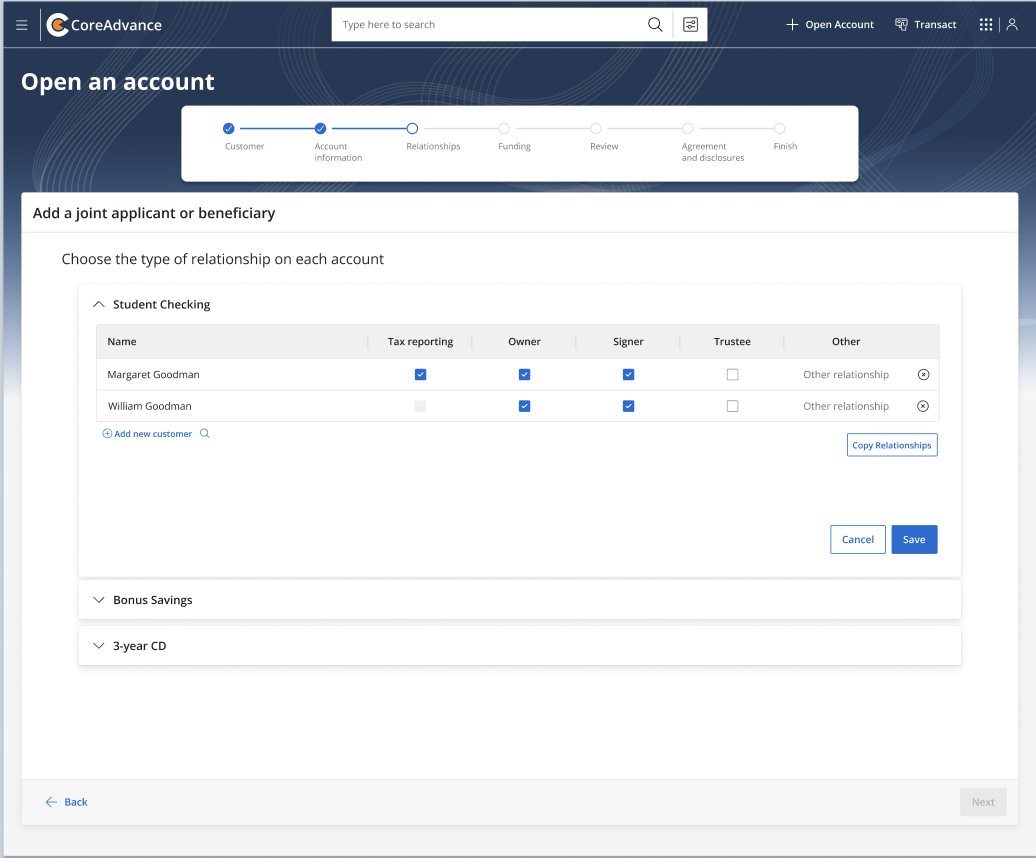Click the search magnifier icon
Viewport: 1036px width, 858px height.
(x=655, y=24)
